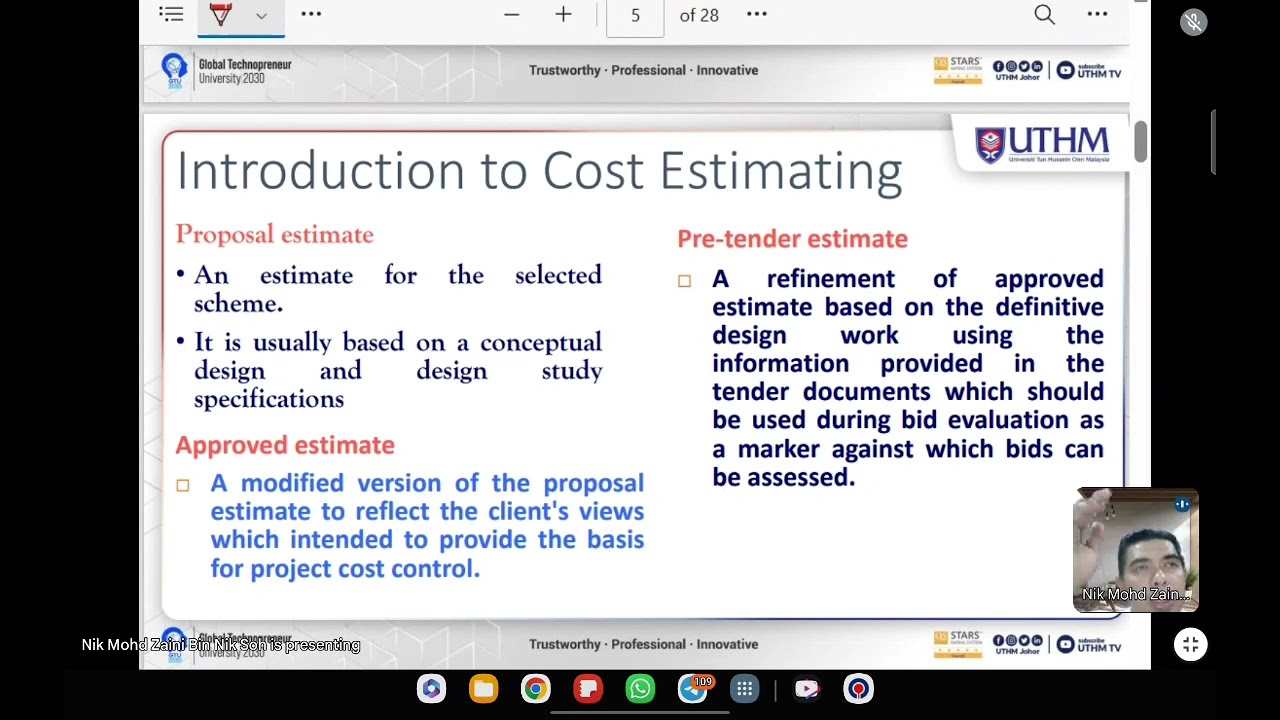
Task: Exit full screen with the collapse icon
Action: (1190, 645)
